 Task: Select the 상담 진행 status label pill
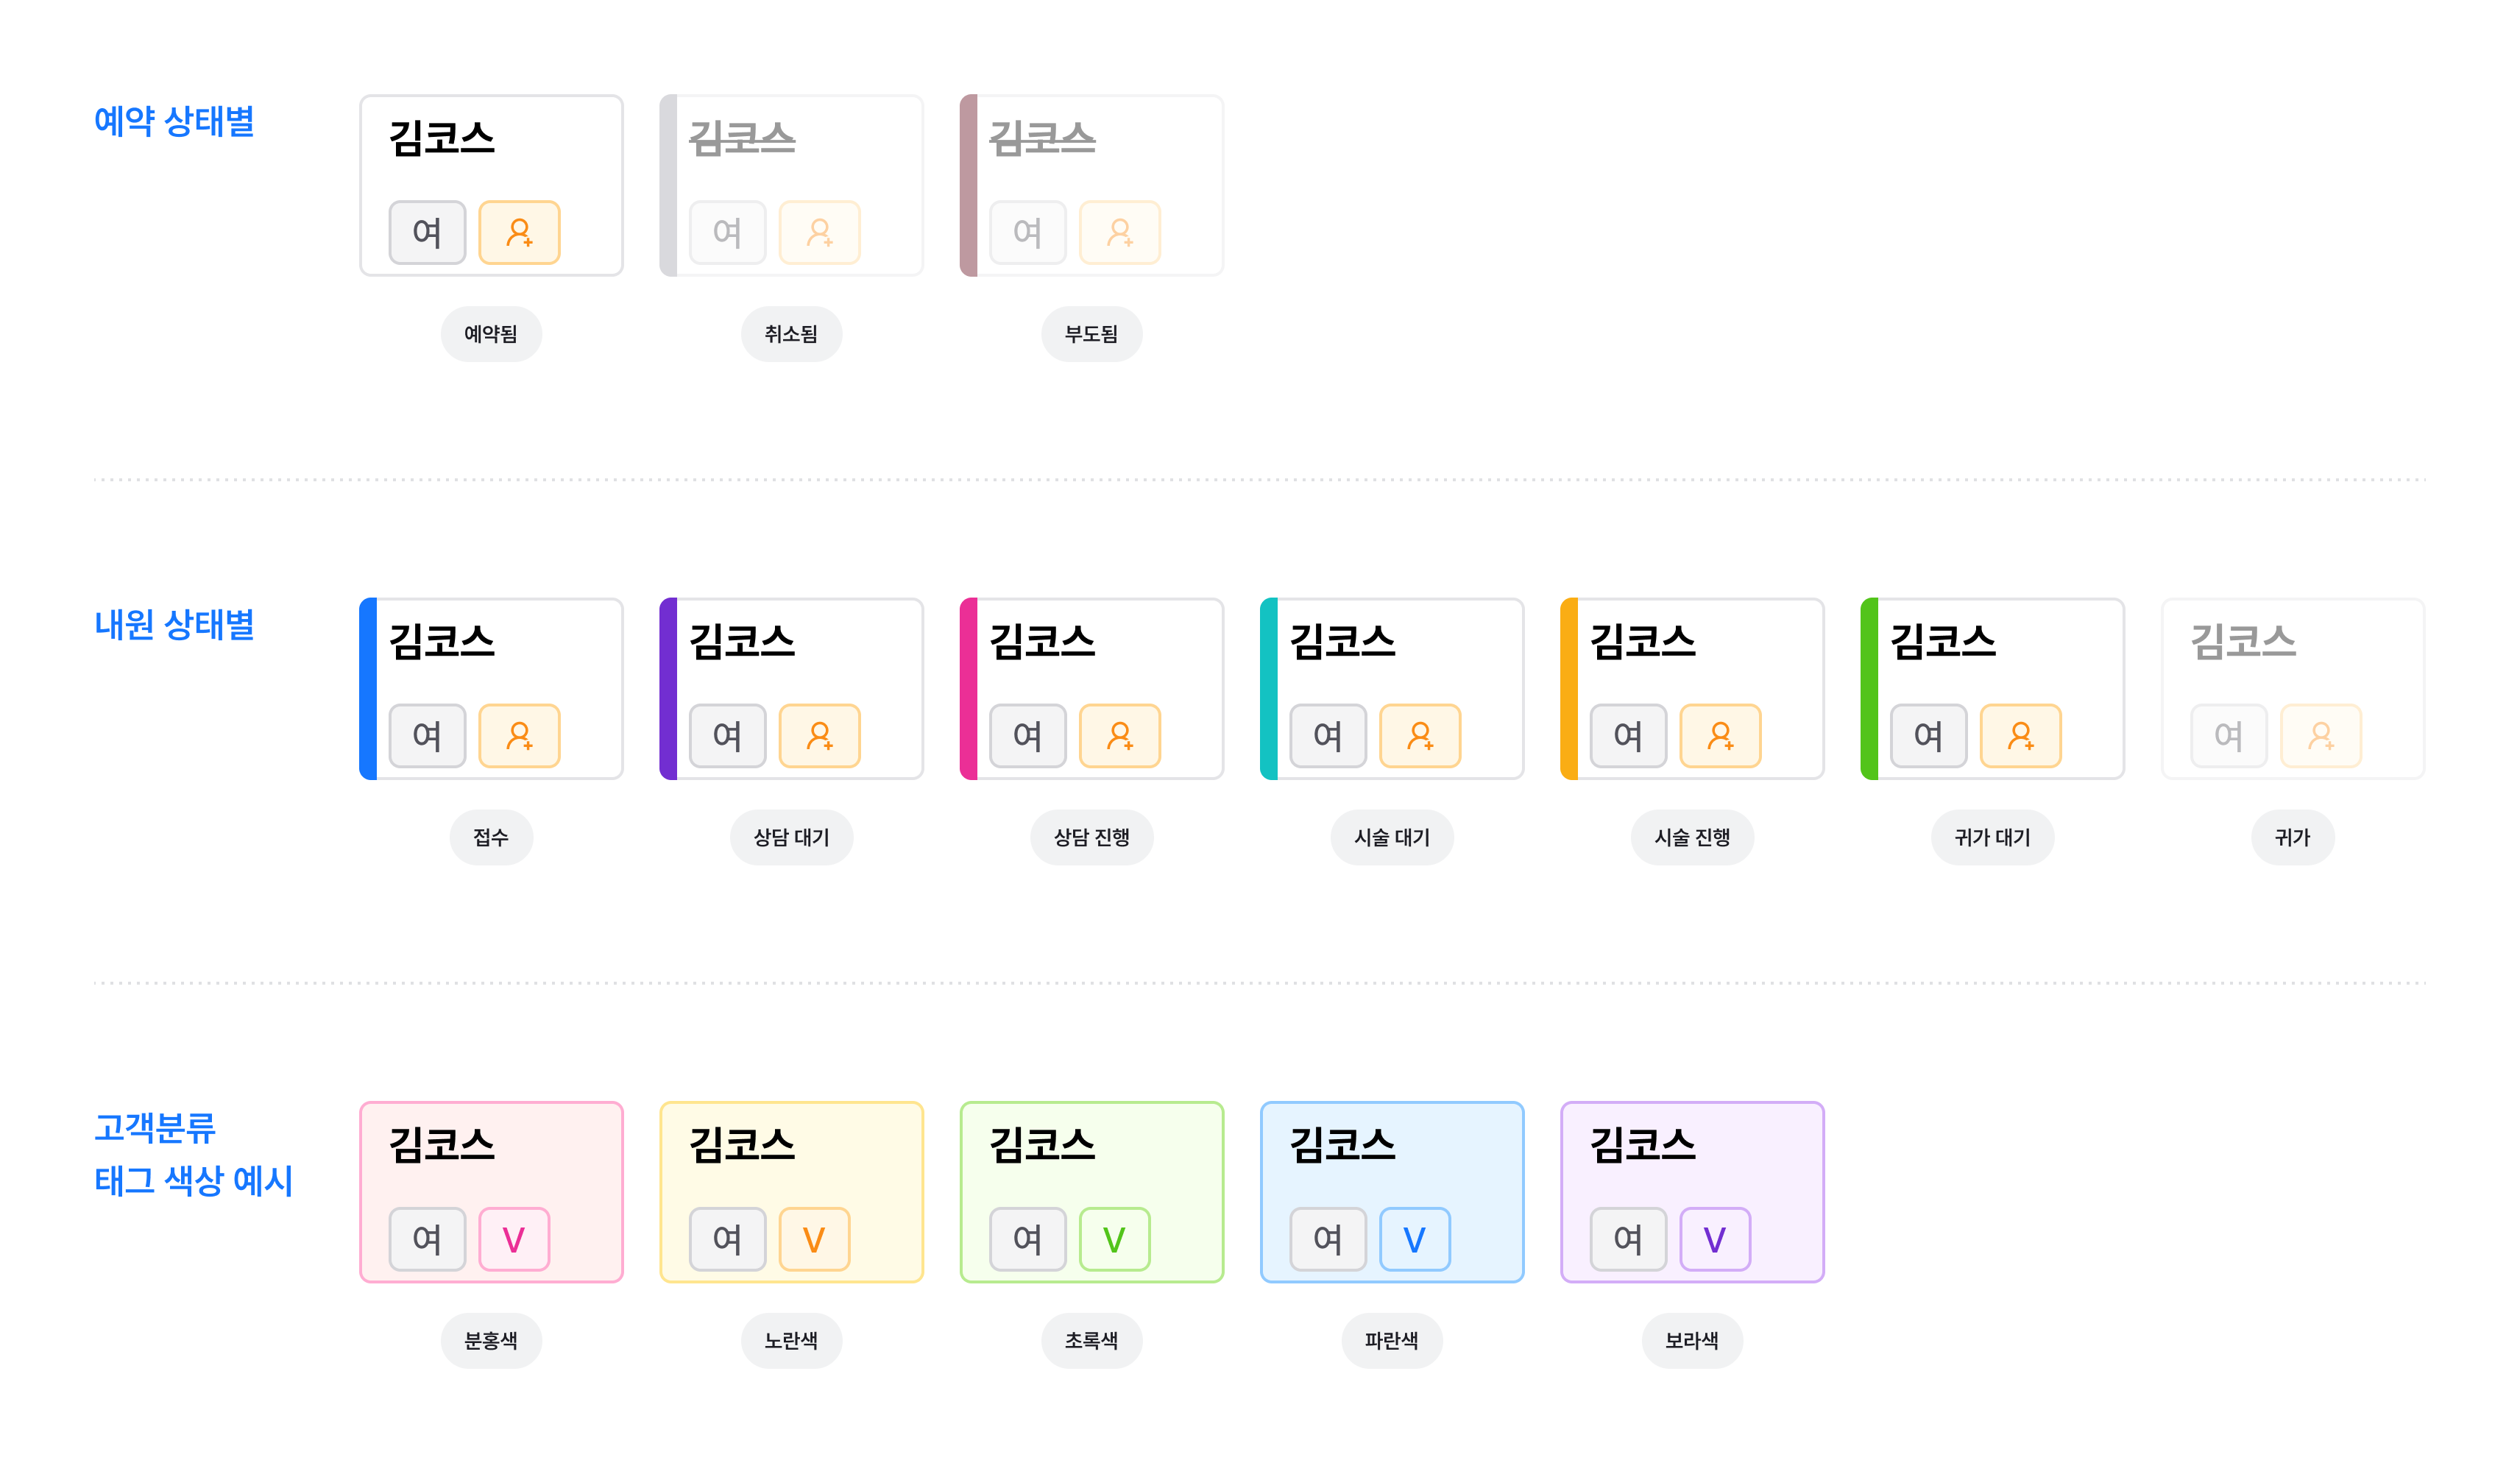coord(1091,837)
